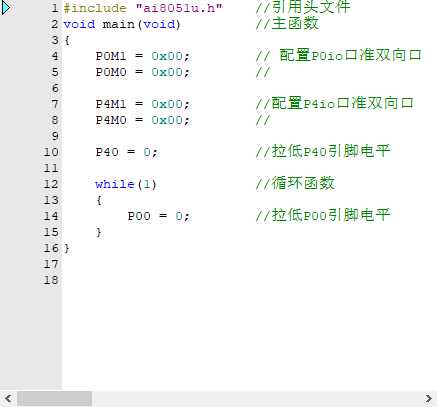Click the opening brace on line 3

click(67, 40)
